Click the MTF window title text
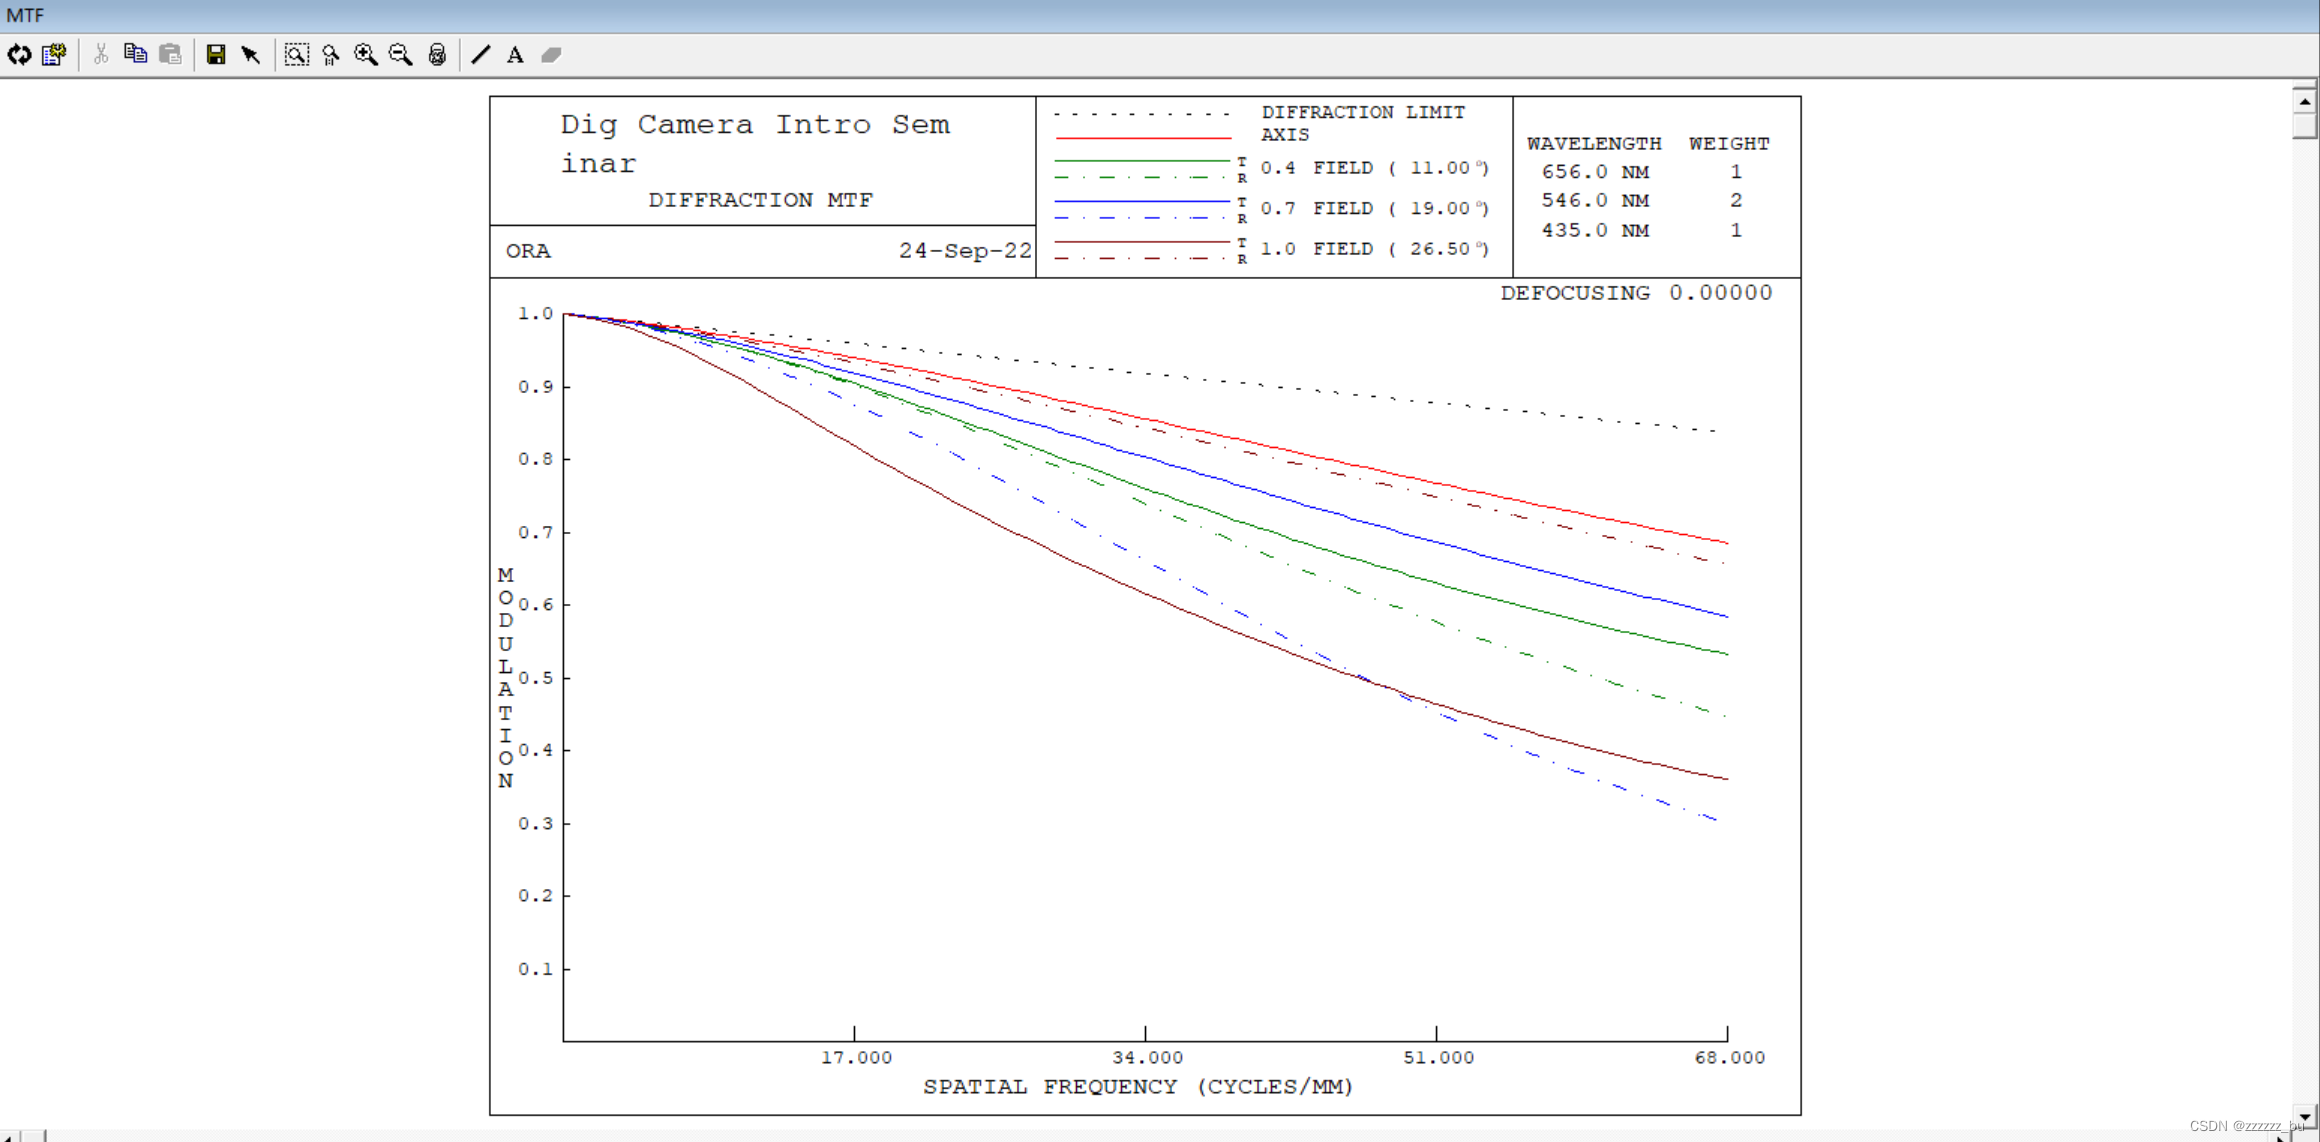This screenshot has height=1142, width=2320. click(25, 15)
